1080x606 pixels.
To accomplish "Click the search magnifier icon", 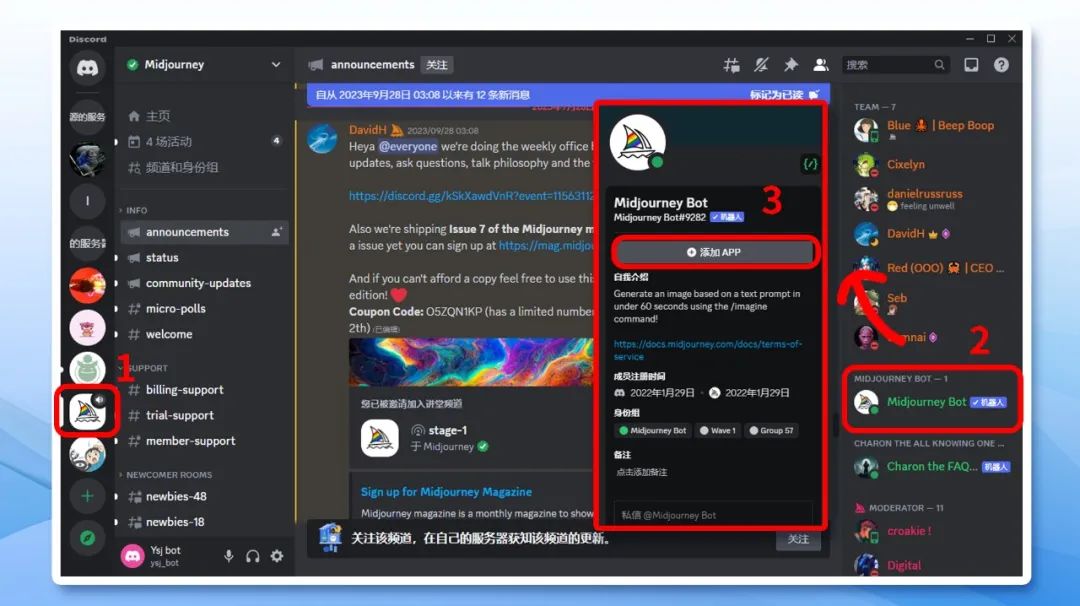I will coord(939,65).
